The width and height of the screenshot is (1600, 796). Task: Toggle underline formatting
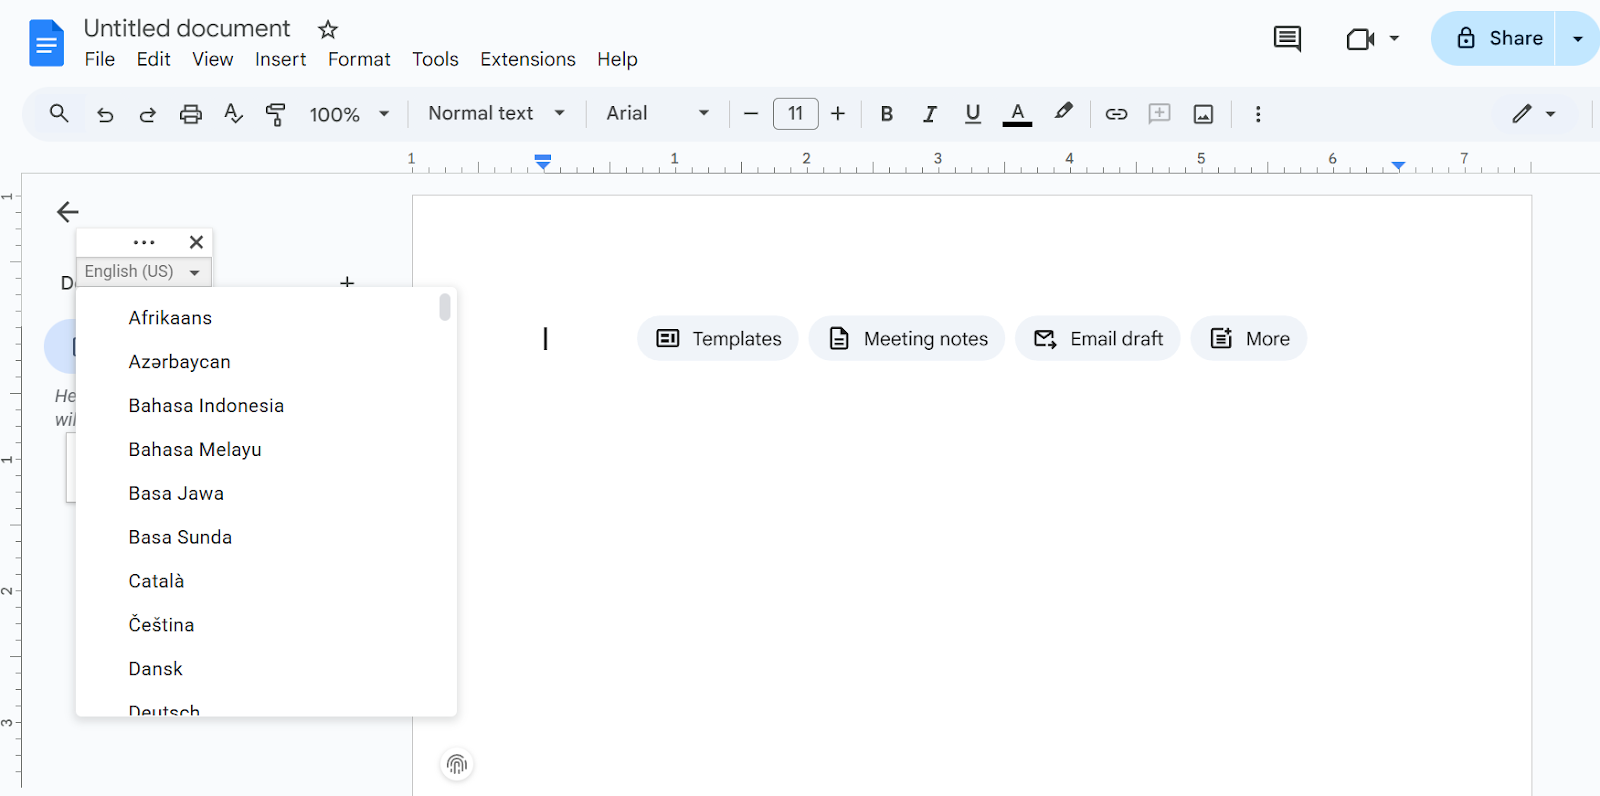(972, 114)
